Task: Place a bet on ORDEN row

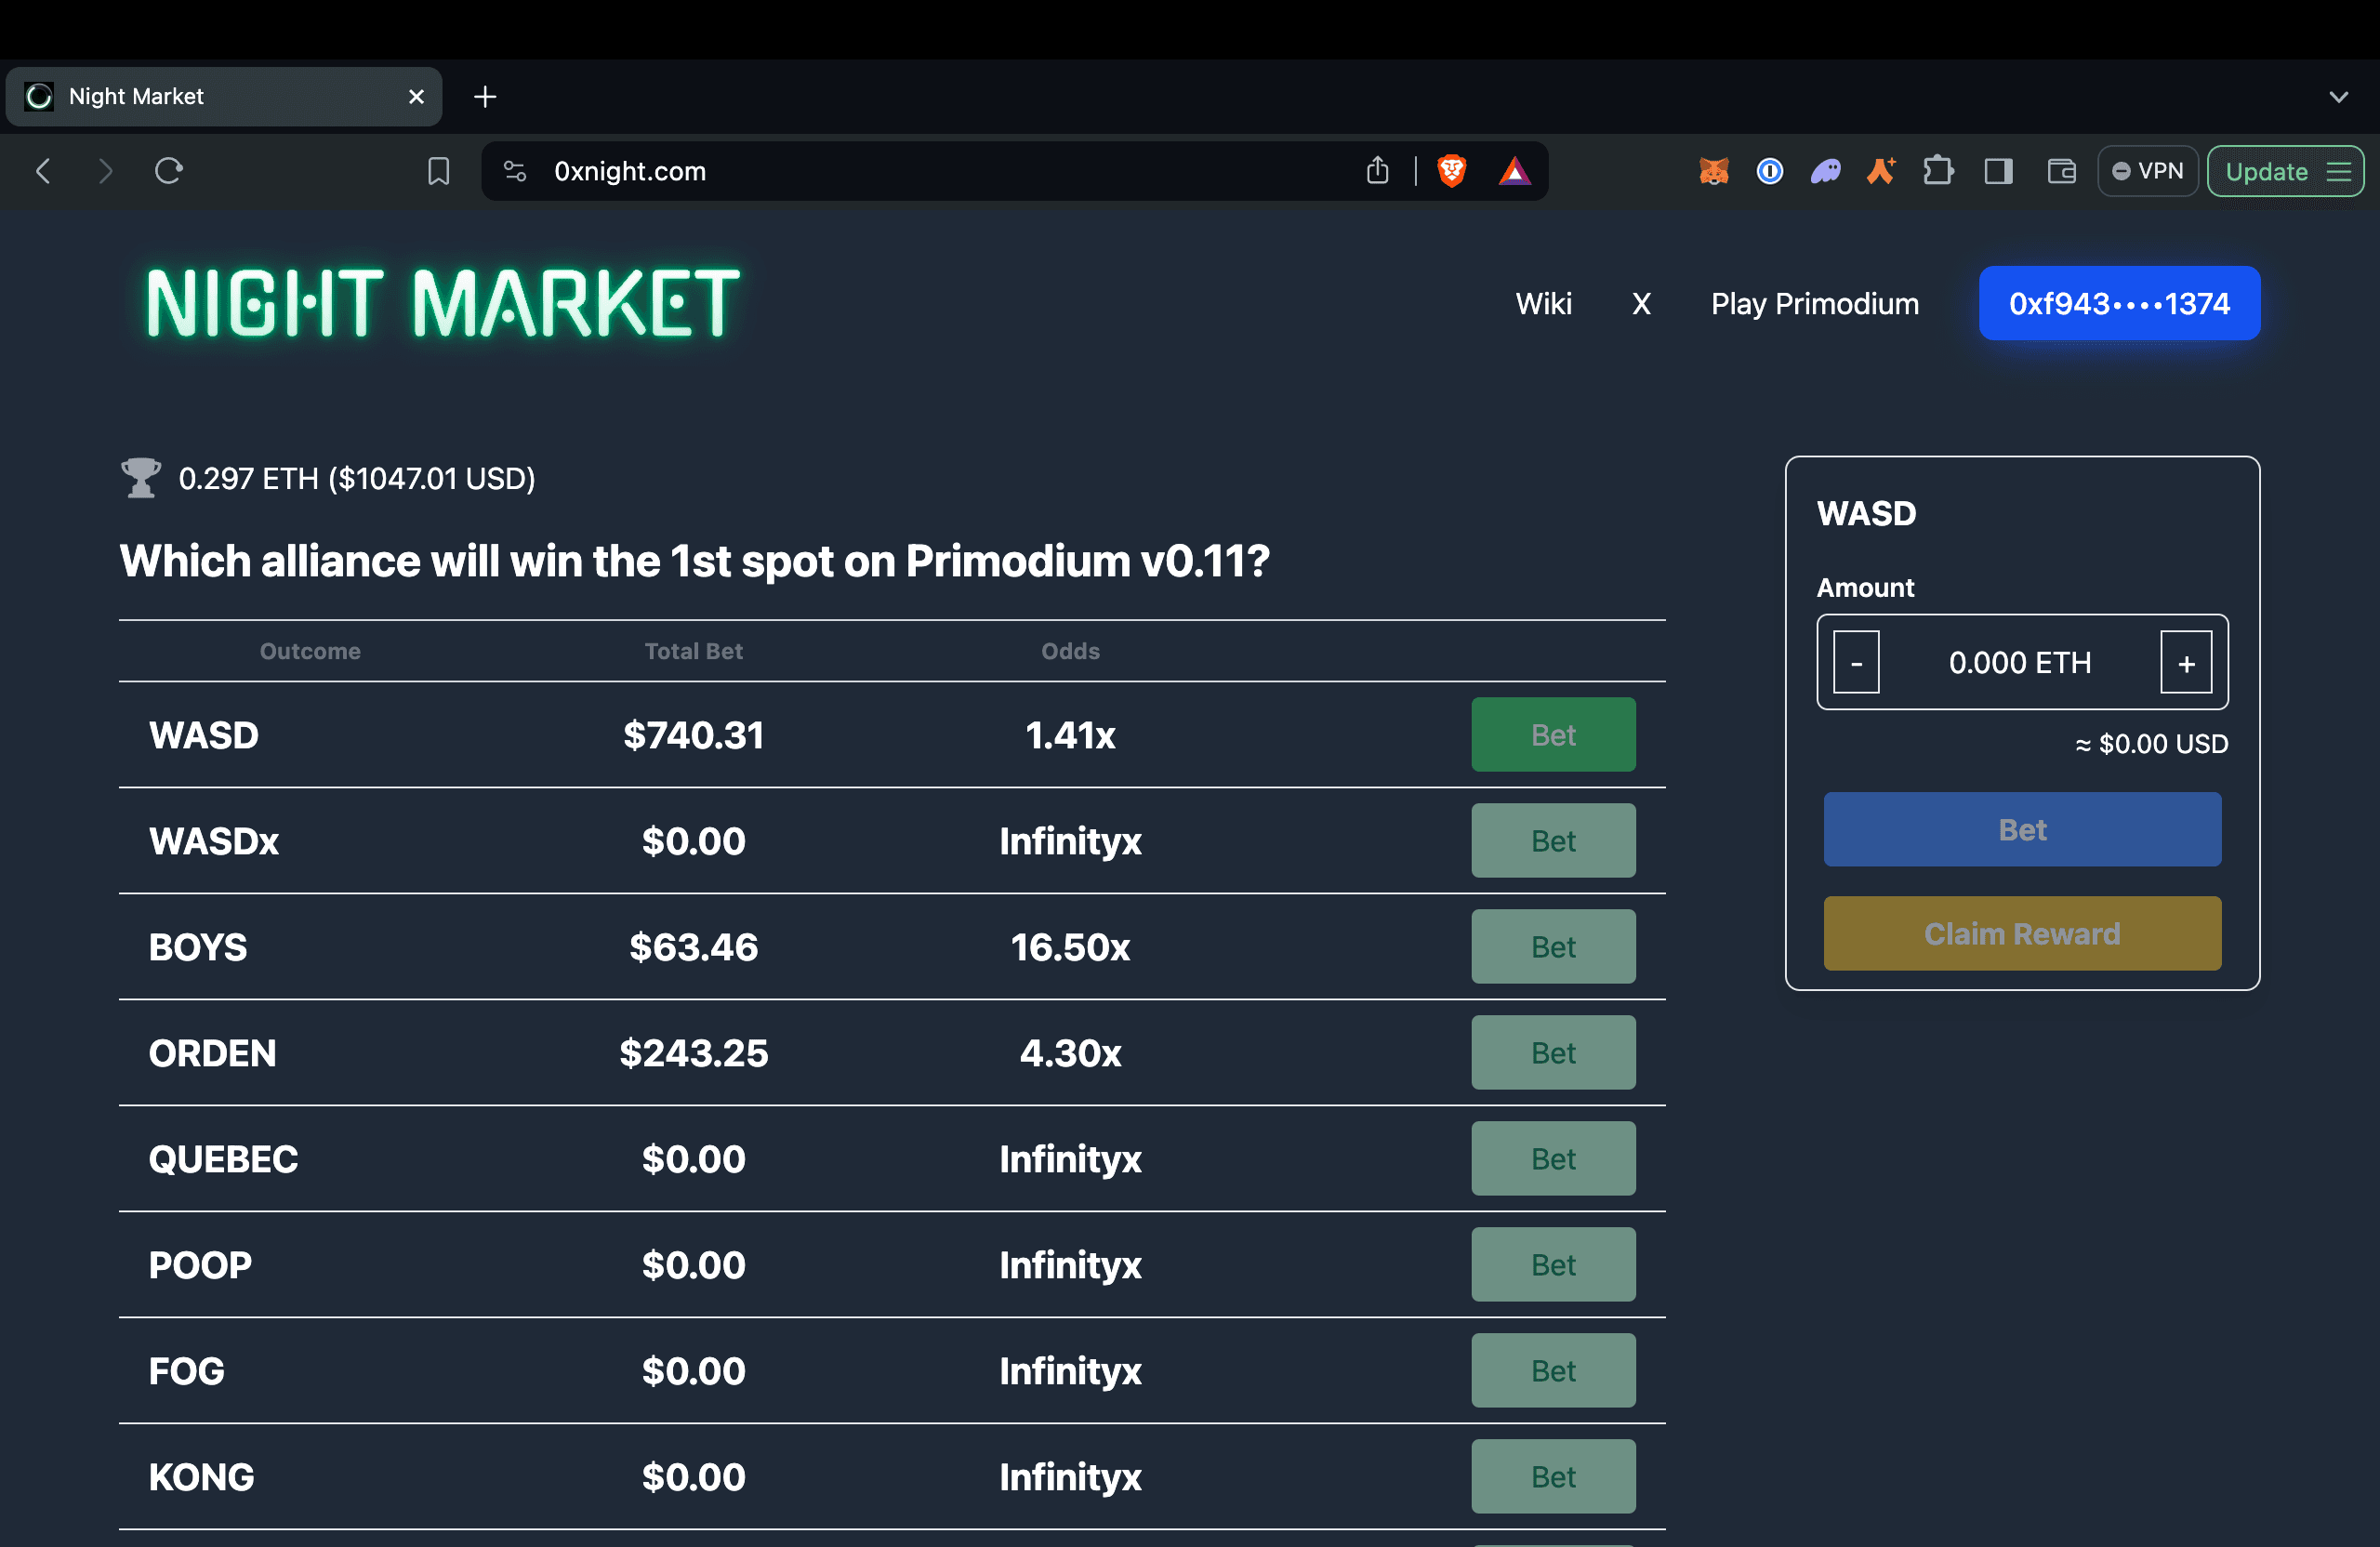Action: [1553, 1053]
